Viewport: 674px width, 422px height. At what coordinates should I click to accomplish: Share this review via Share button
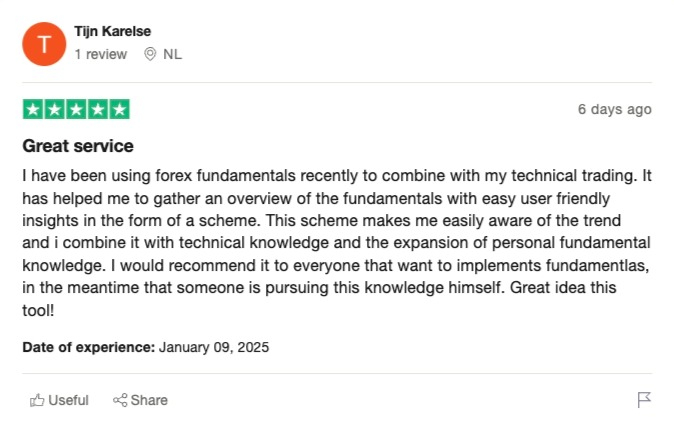pos(140,401)
